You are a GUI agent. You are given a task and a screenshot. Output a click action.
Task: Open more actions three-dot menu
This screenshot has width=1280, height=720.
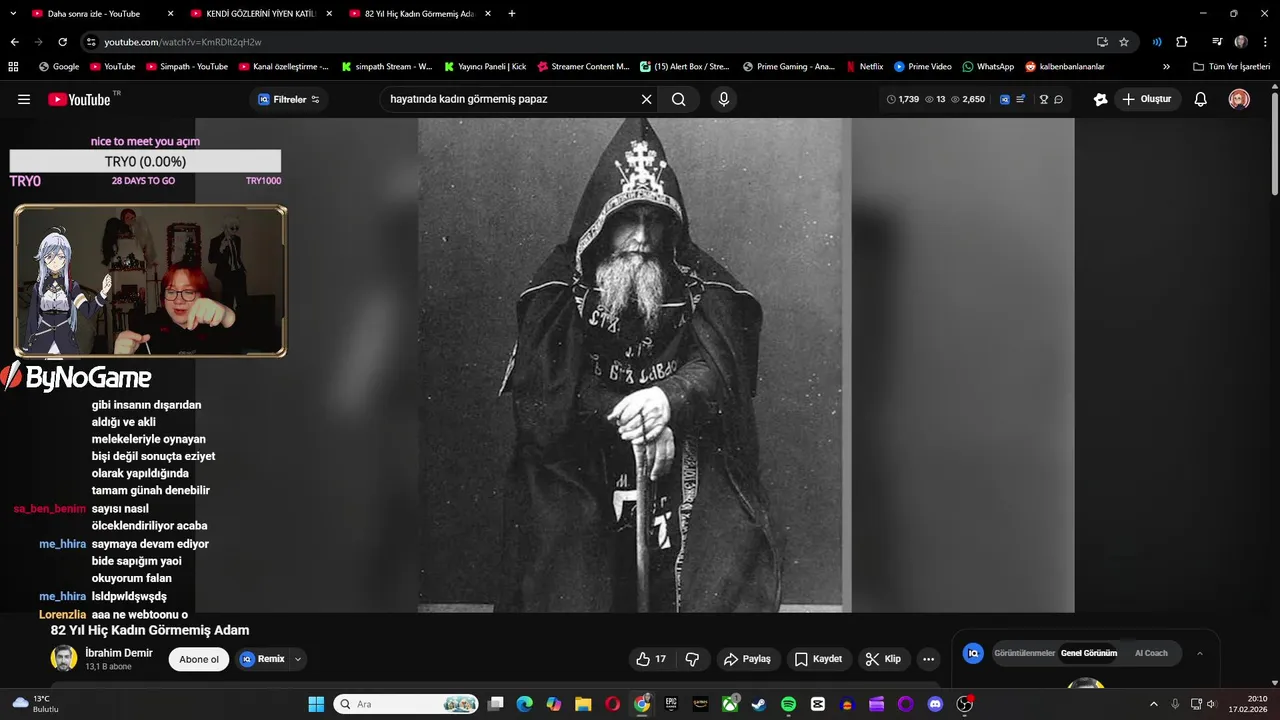[929, 659]
